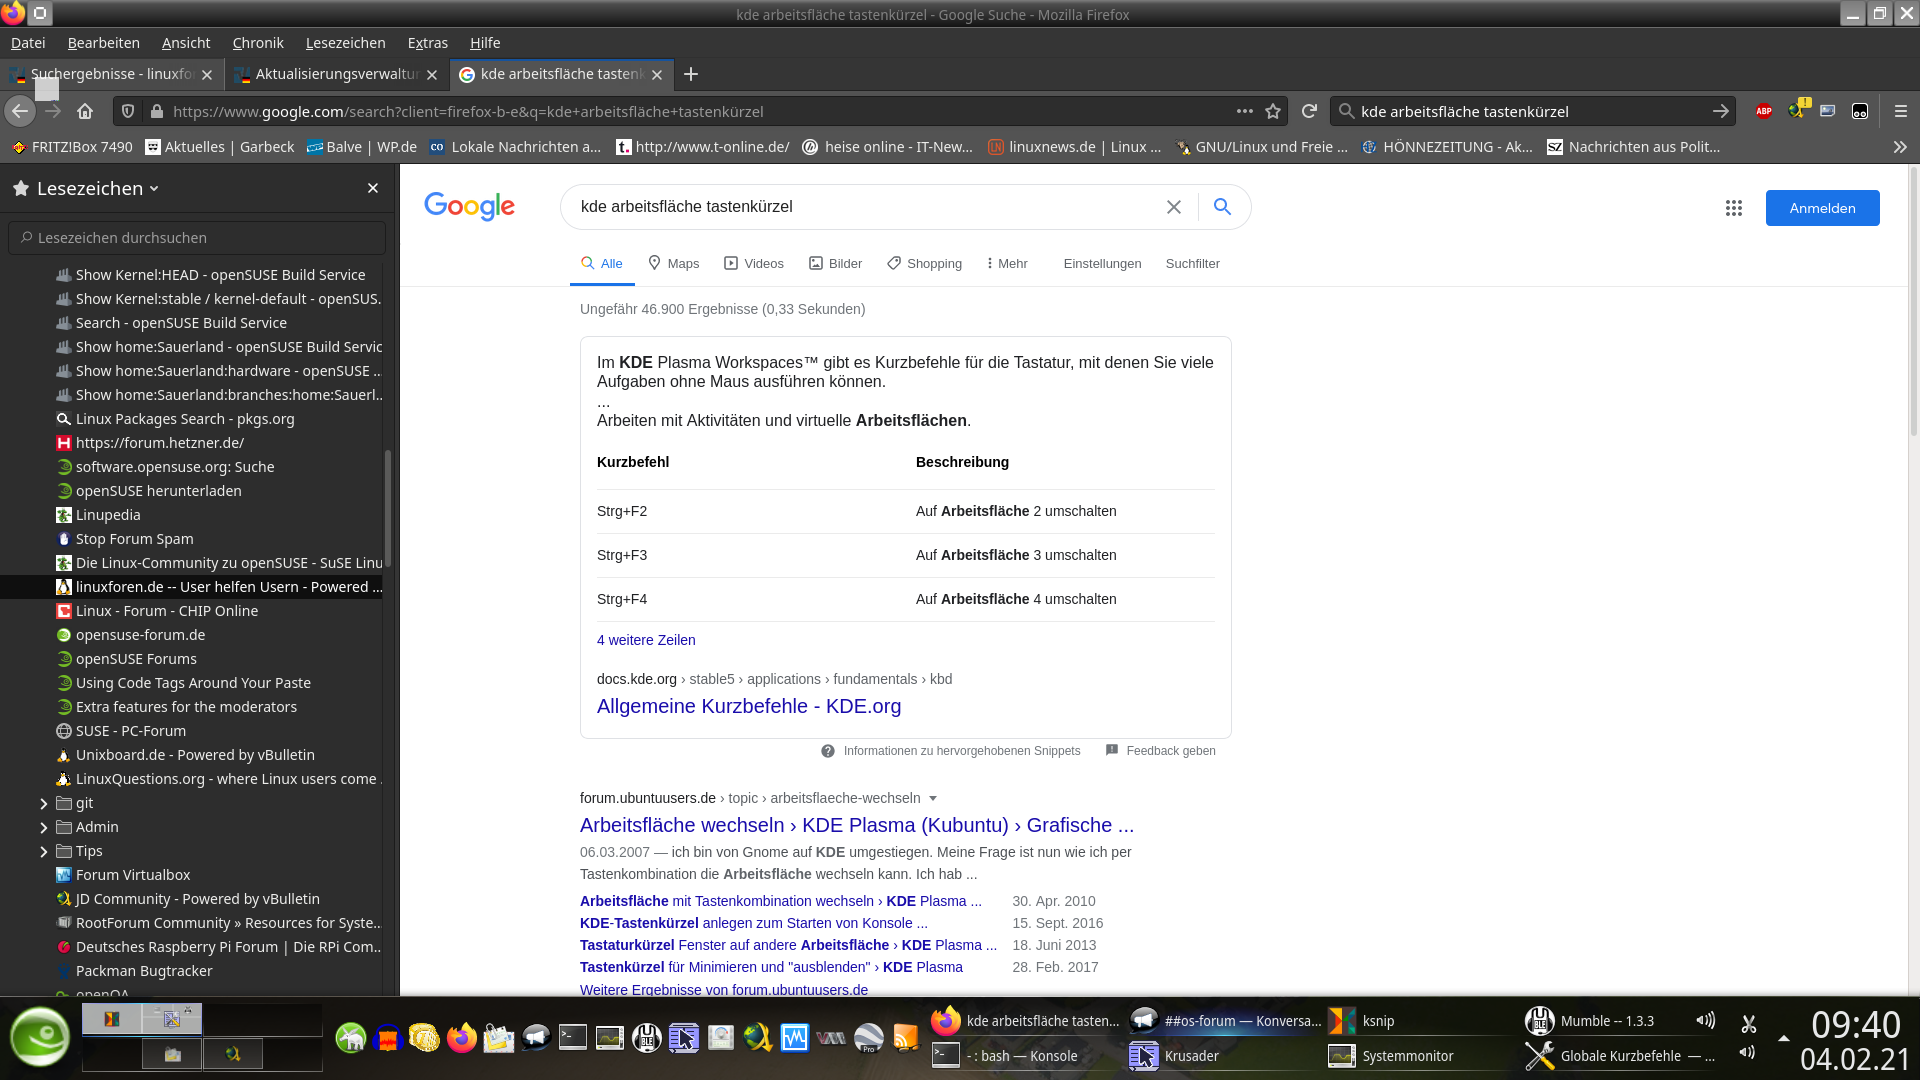The width and height of the screenshot is (1920, 1080).
Task: Select the Videos search tab
Action: click(x=754, y=264)
